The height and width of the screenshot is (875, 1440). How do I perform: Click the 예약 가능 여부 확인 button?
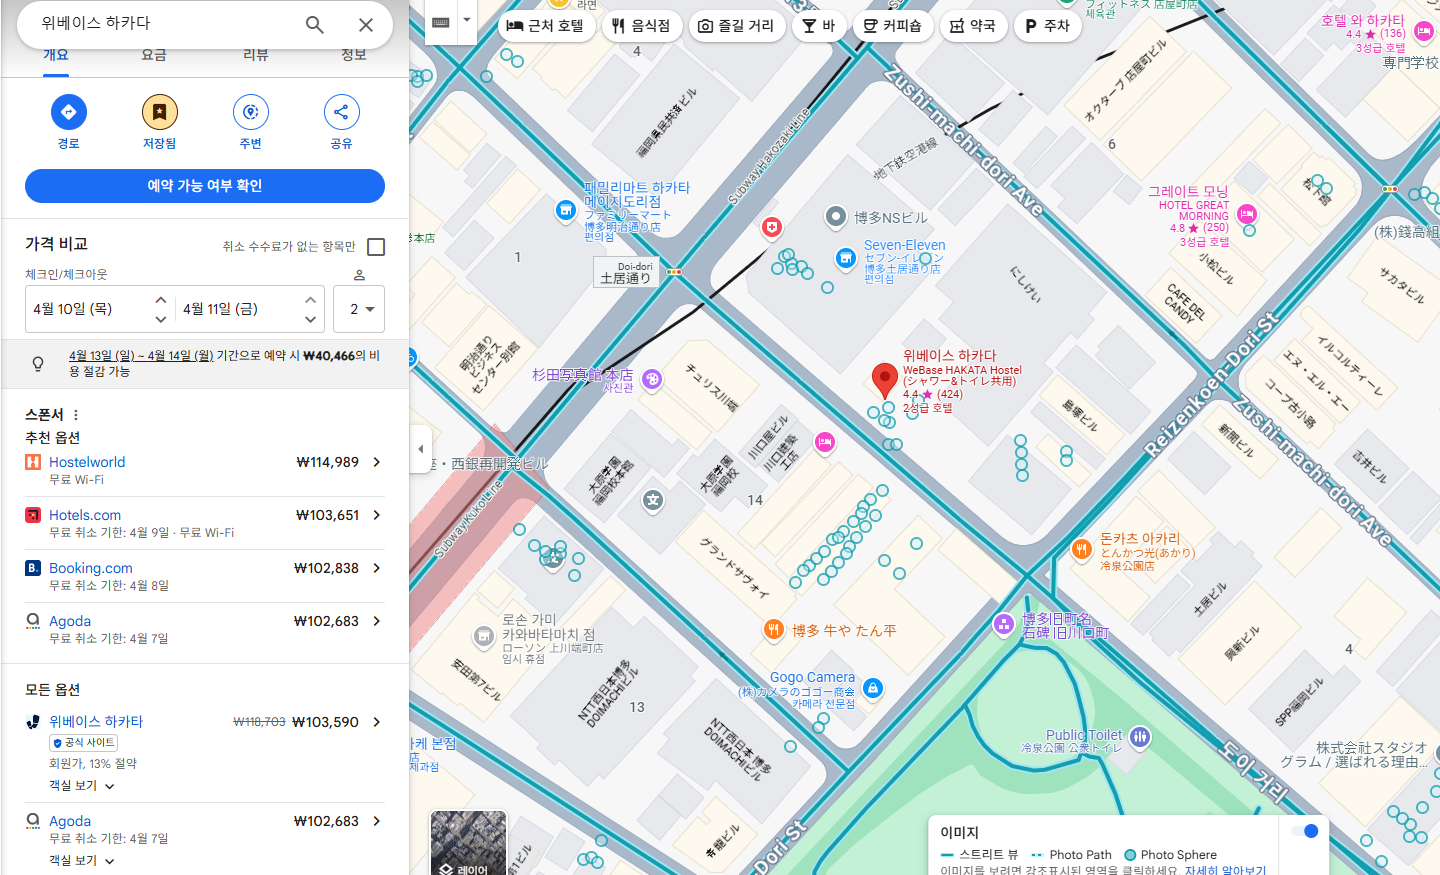205,186
